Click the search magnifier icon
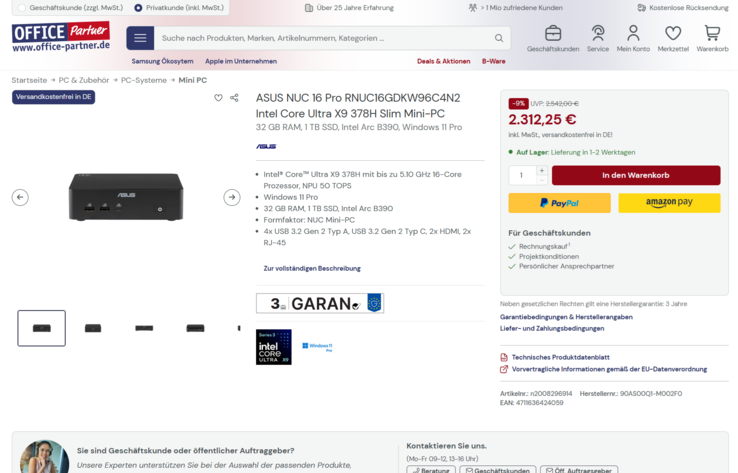Image resolution: width=738 pixels, height=473 pixels. tap(499, 38)
